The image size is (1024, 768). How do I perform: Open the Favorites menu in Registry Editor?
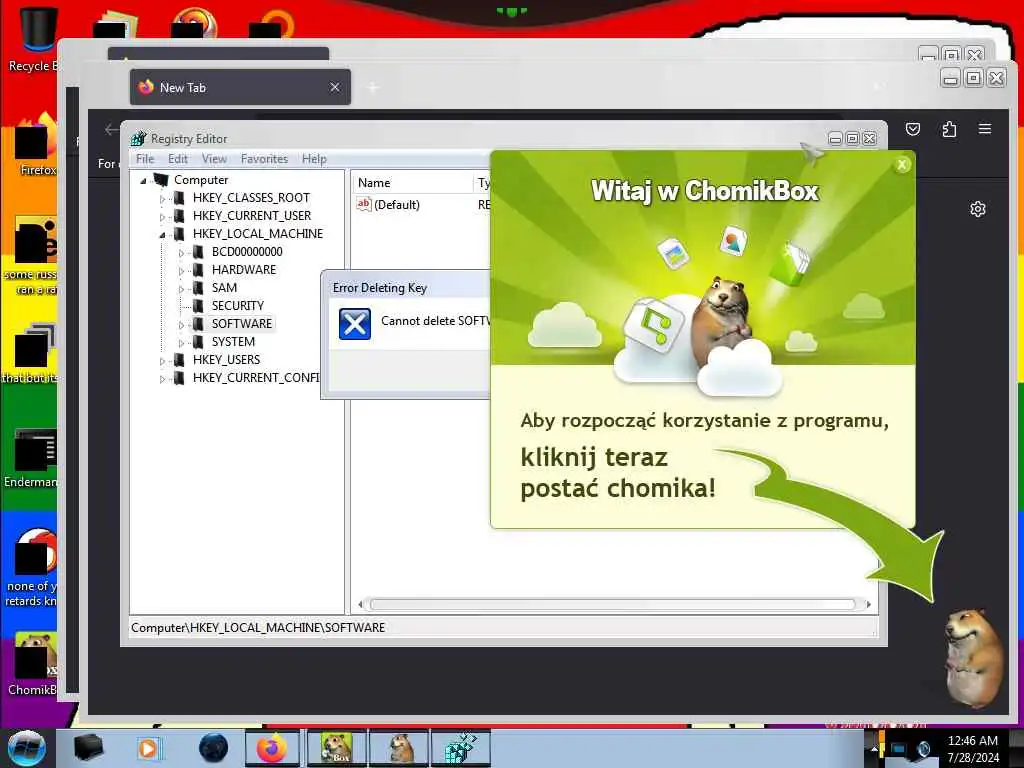264,159
